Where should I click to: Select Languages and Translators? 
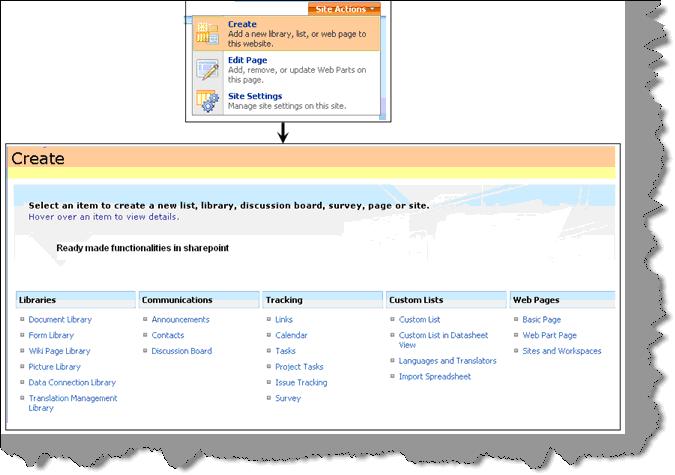tap(447, 361)
